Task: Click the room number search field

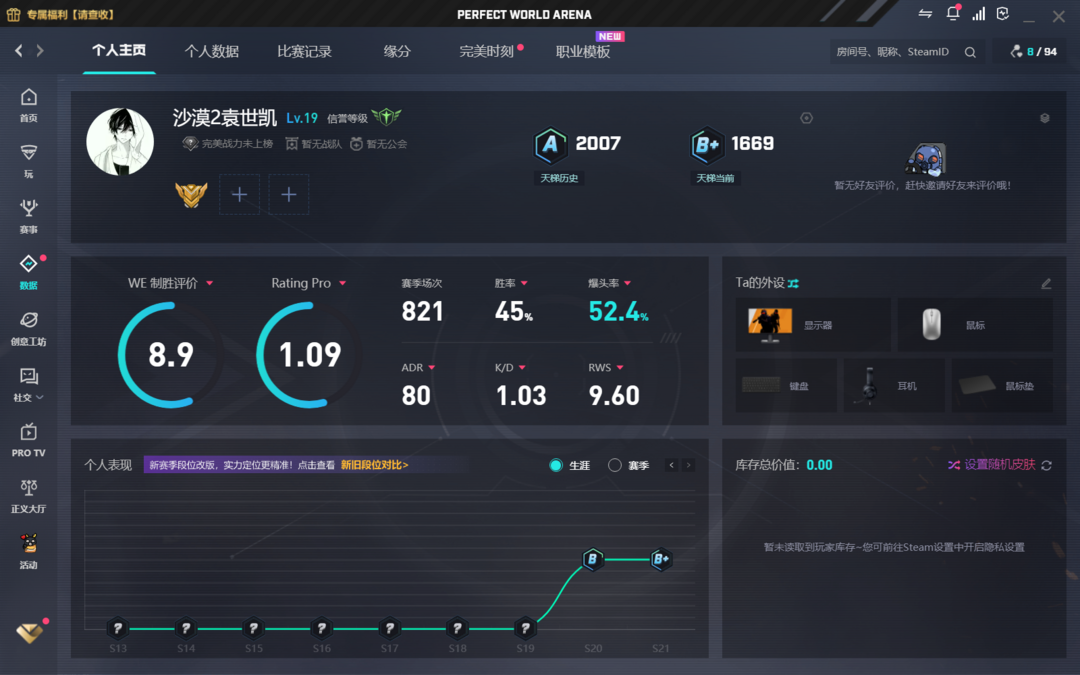Action: point(893,52)
